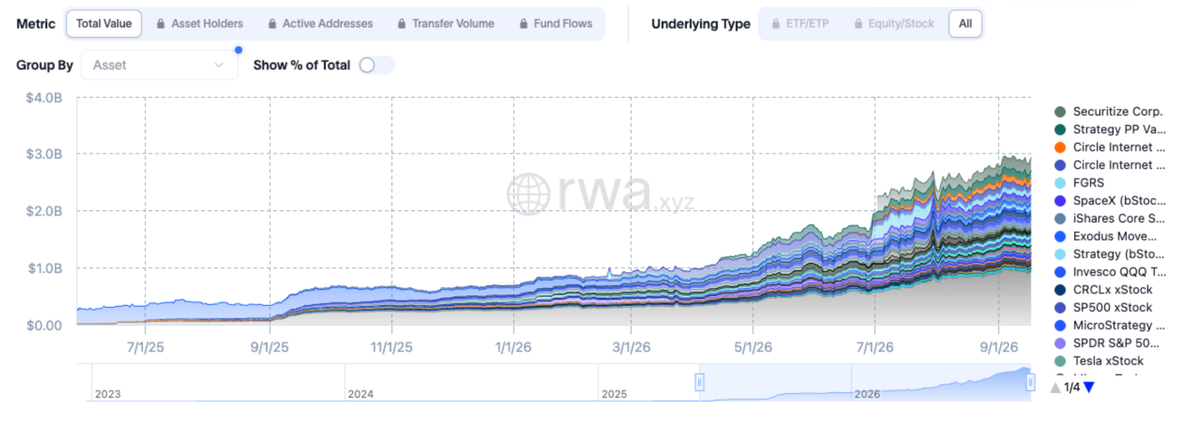Click the lock icon beside Active Addresses
The height and width of the screenshot is (432, 1200).
271,23
